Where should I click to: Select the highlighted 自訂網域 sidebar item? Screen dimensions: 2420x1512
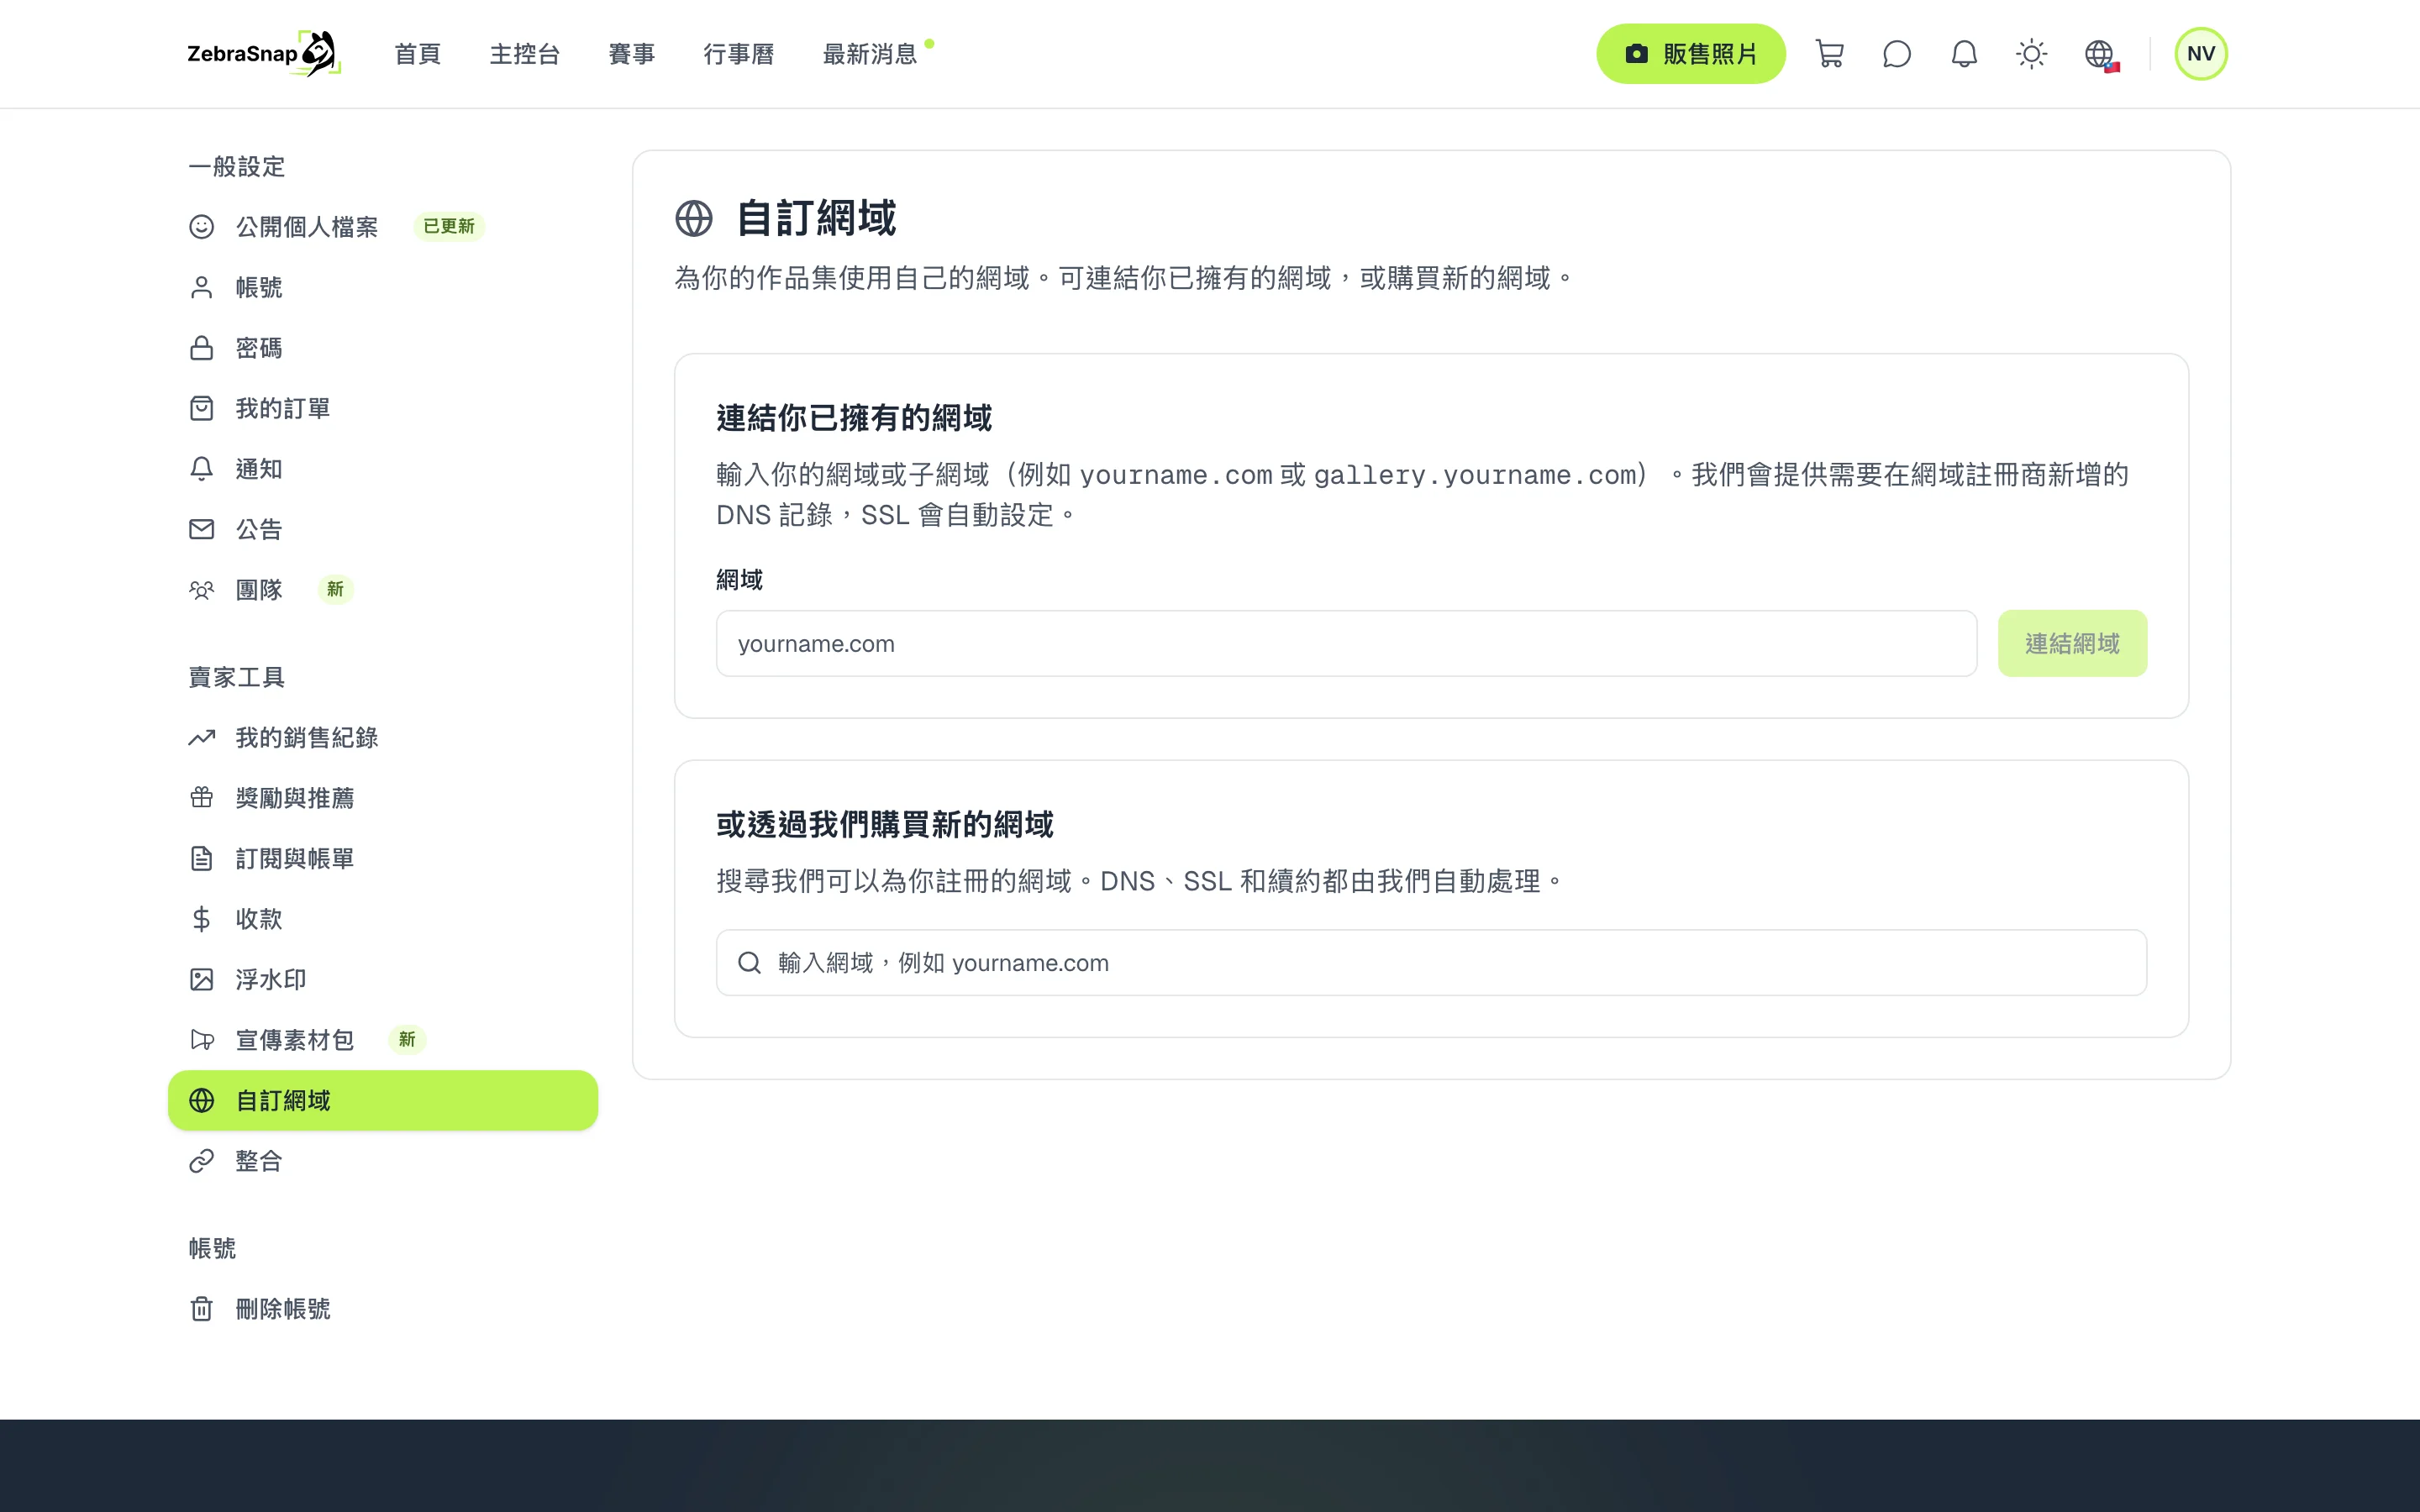coord(383,1101)
